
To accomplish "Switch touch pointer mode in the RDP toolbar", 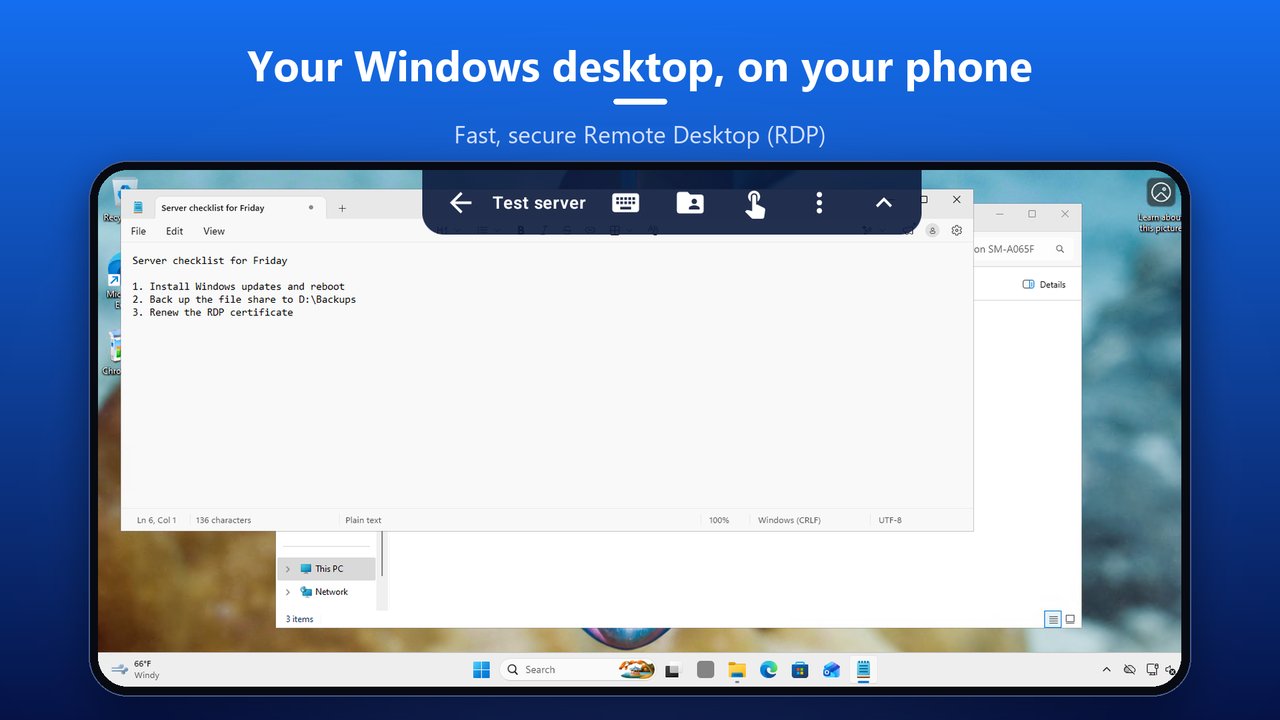I will pyautogui.click(x=755, y=204).
